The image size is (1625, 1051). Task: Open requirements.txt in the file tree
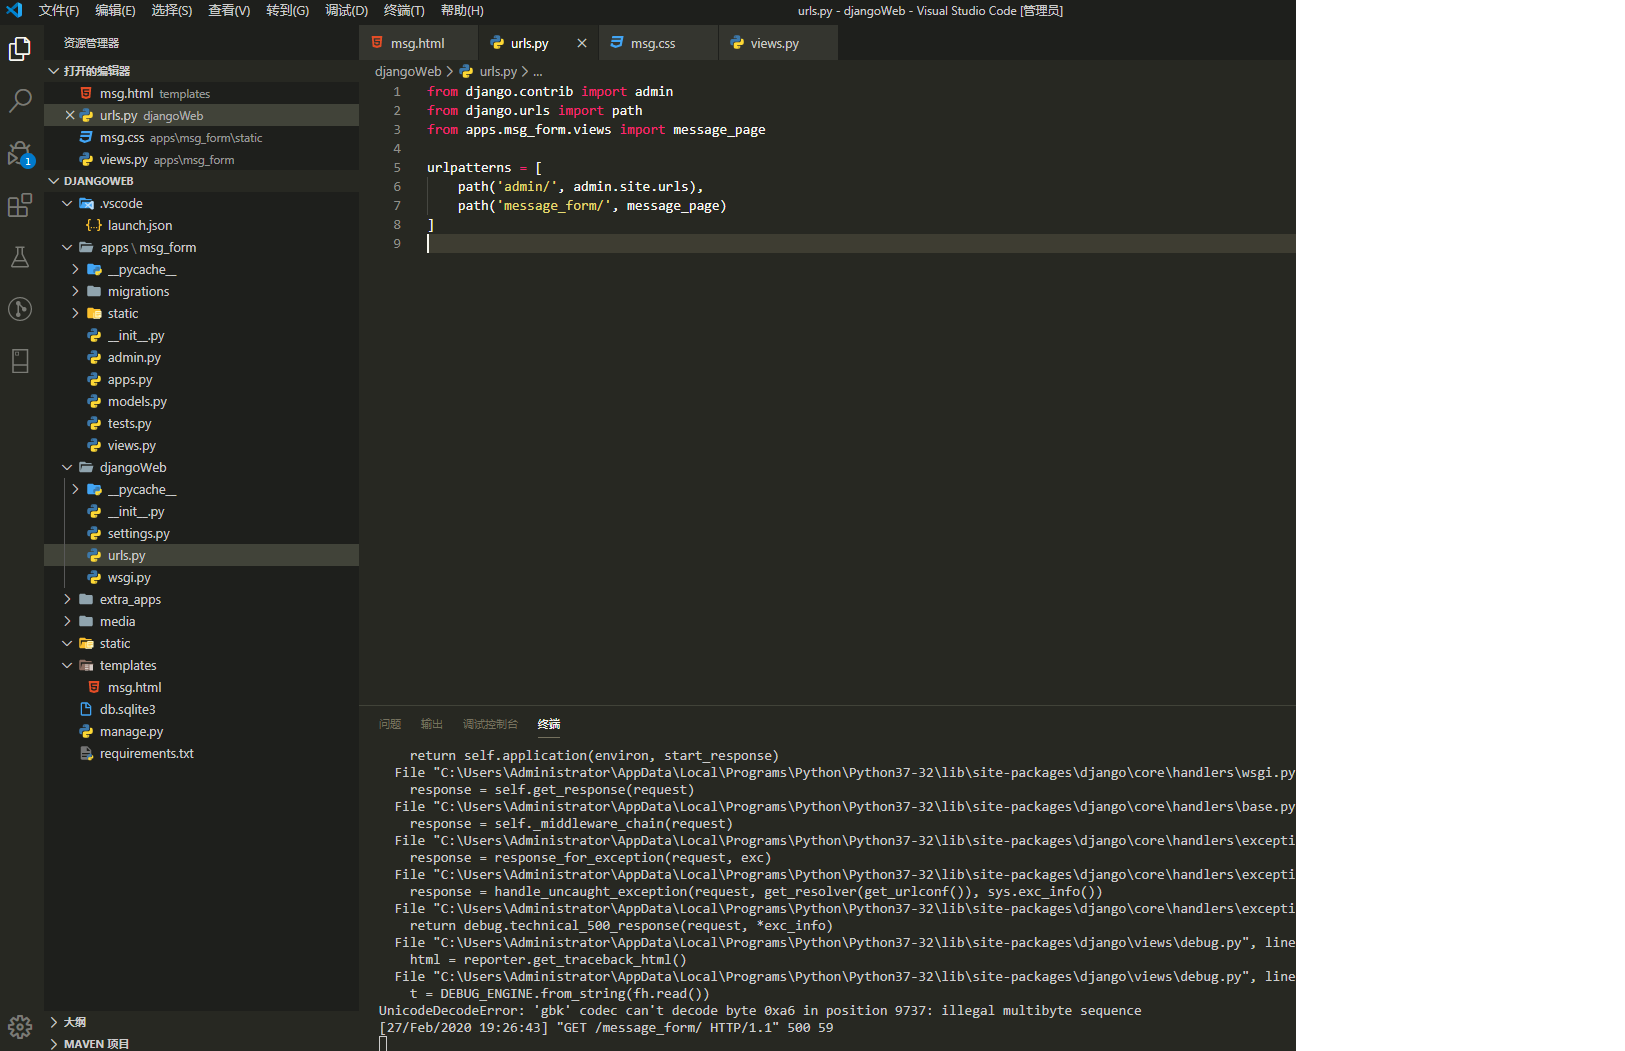pyautogui.click(x=201, y=753)
